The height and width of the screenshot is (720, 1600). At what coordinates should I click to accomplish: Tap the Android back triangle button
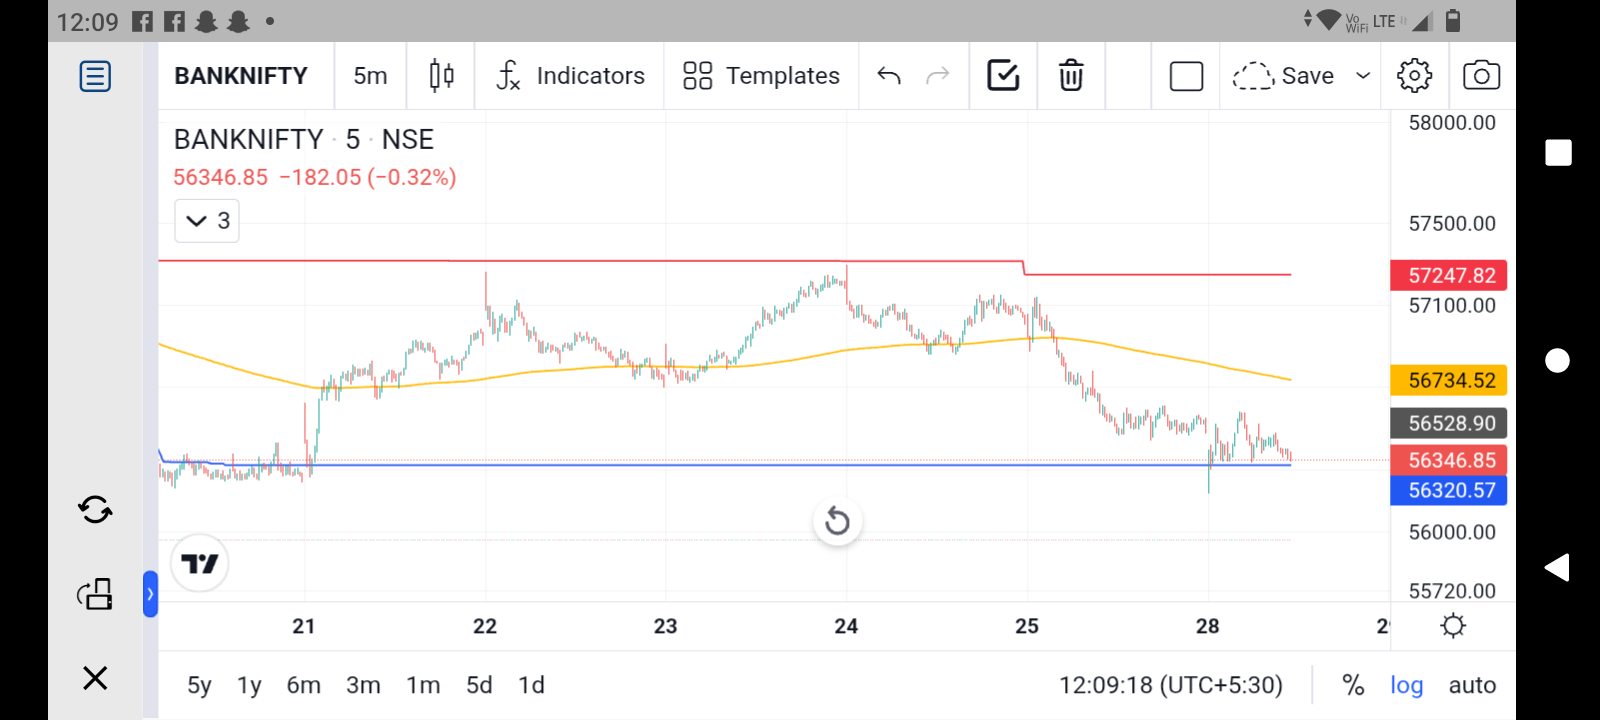pos(1557,567)
